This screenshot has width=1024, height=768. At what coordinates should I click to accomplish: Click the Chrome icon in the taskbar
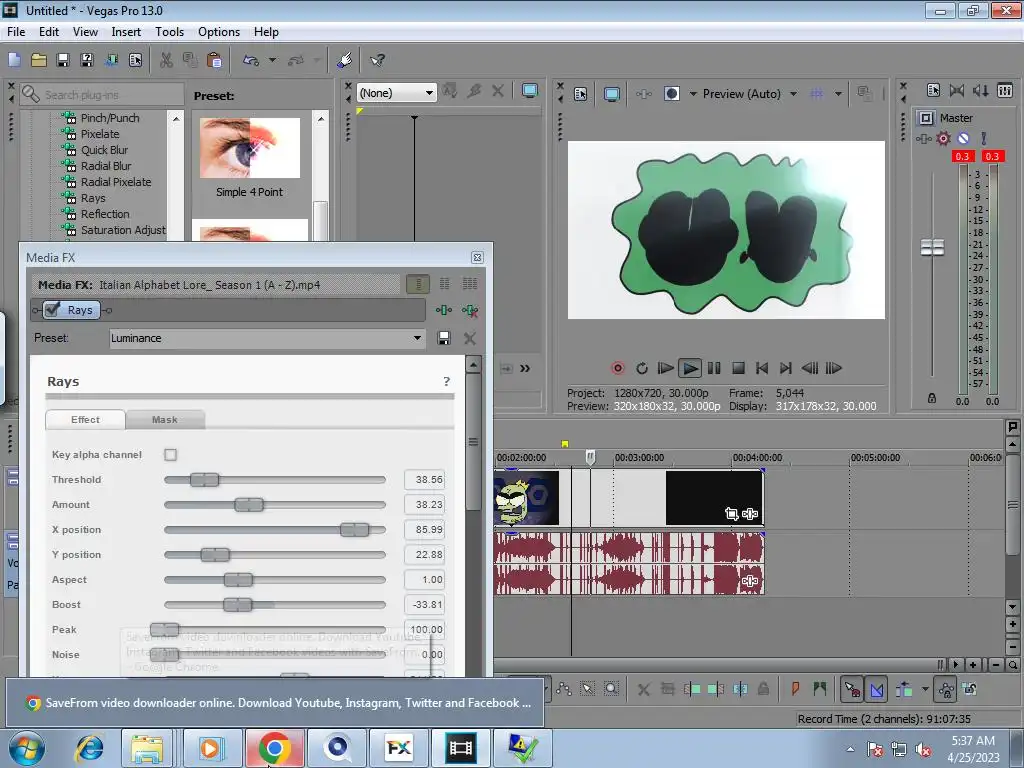tap(274, 748)
